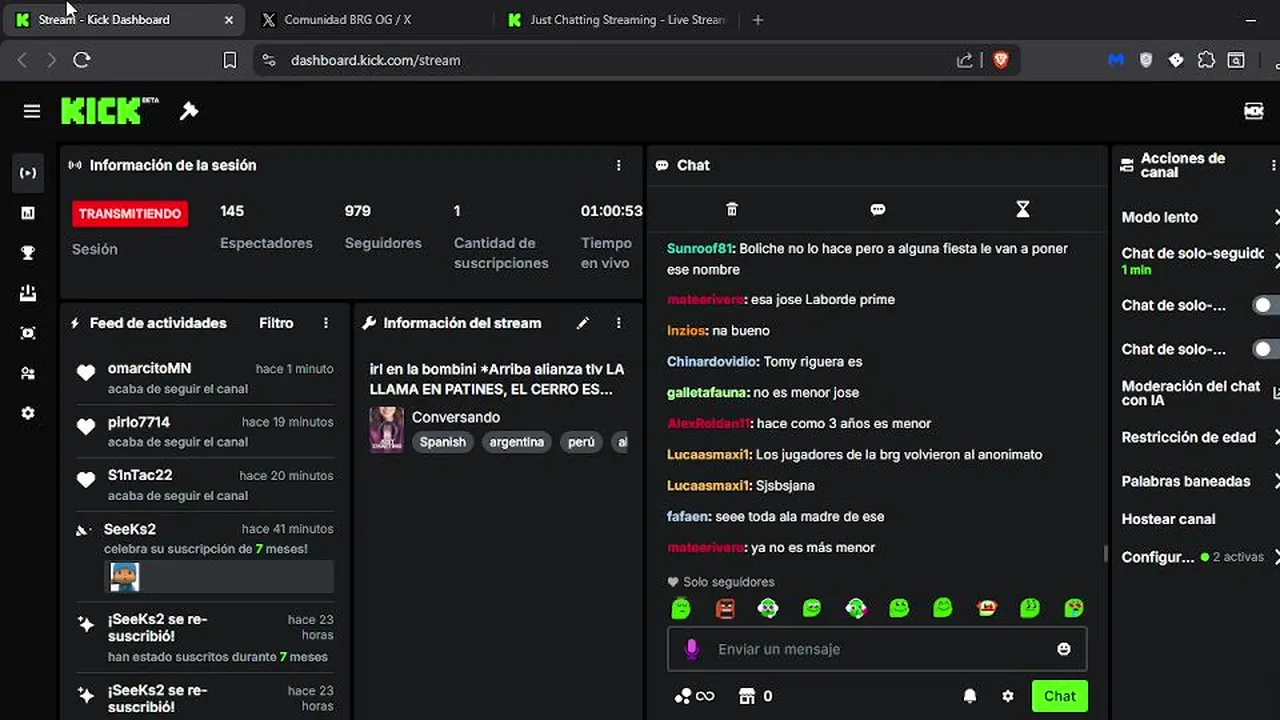The image size is (1280, 720).
Task: Click the top-right chest icon in Kick header
Action: tap(1254, 111)
